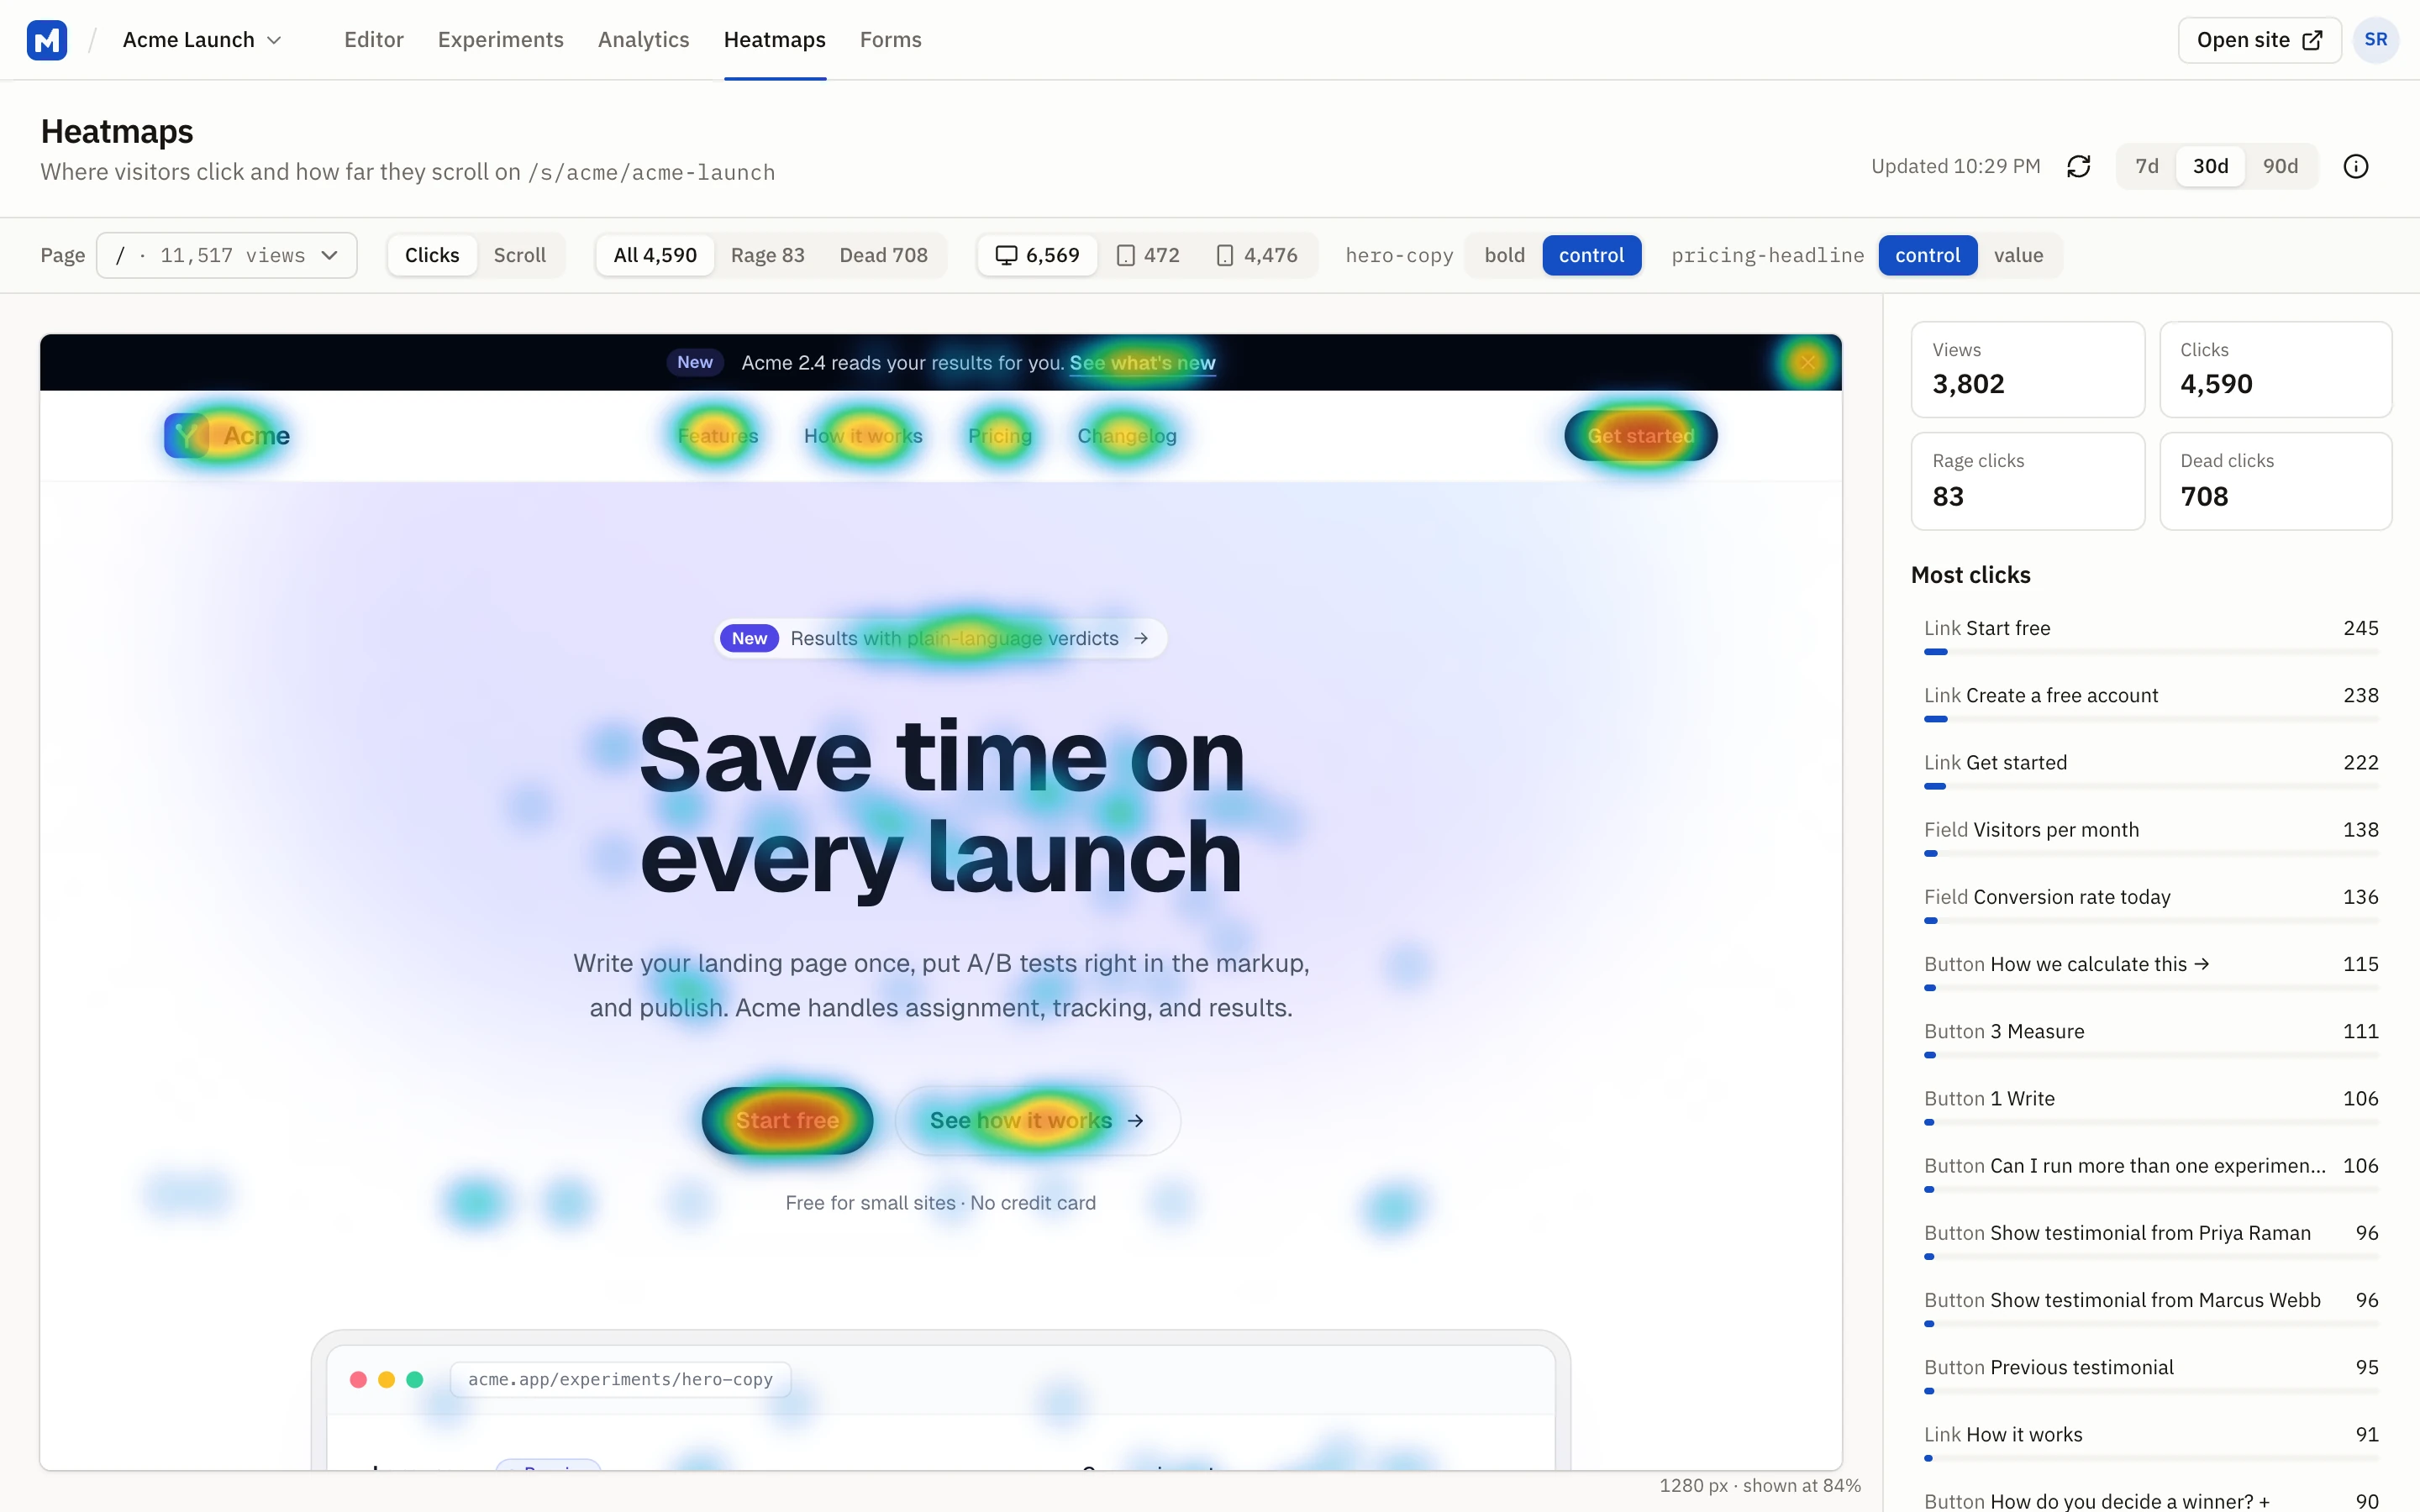2420x1512 pixels.
Task: Click the refresh data icon
Action: 2079,166
